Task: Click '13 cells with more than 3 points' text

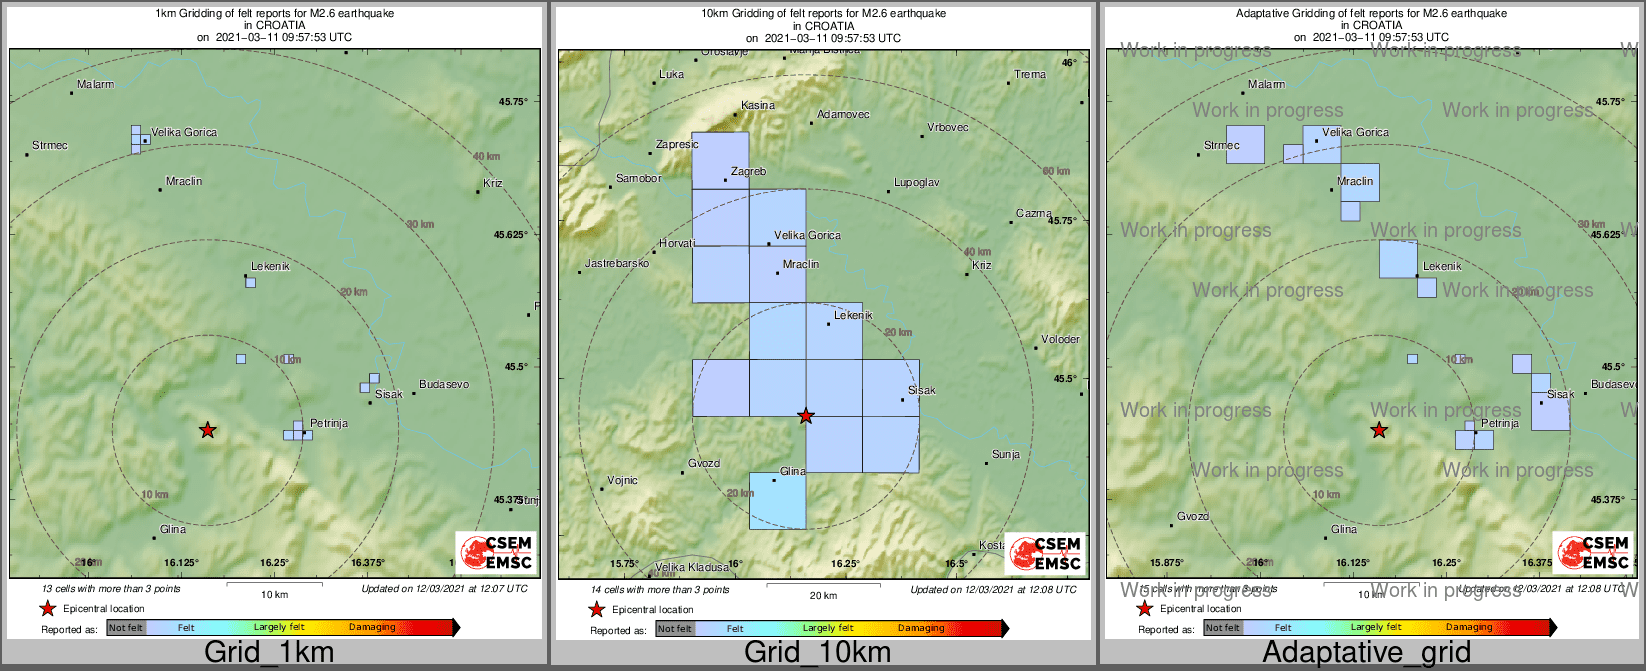Action: coord(111,589)
